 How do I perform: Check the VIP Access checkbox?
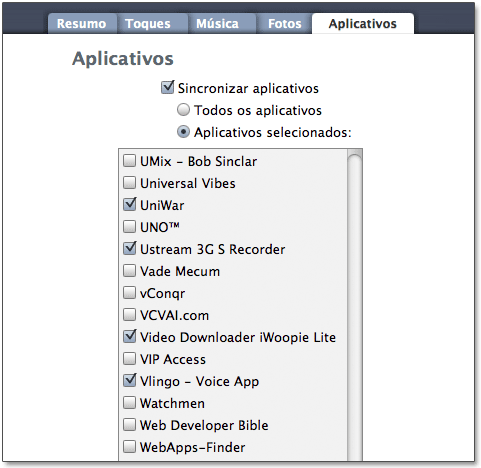(129, 359)
